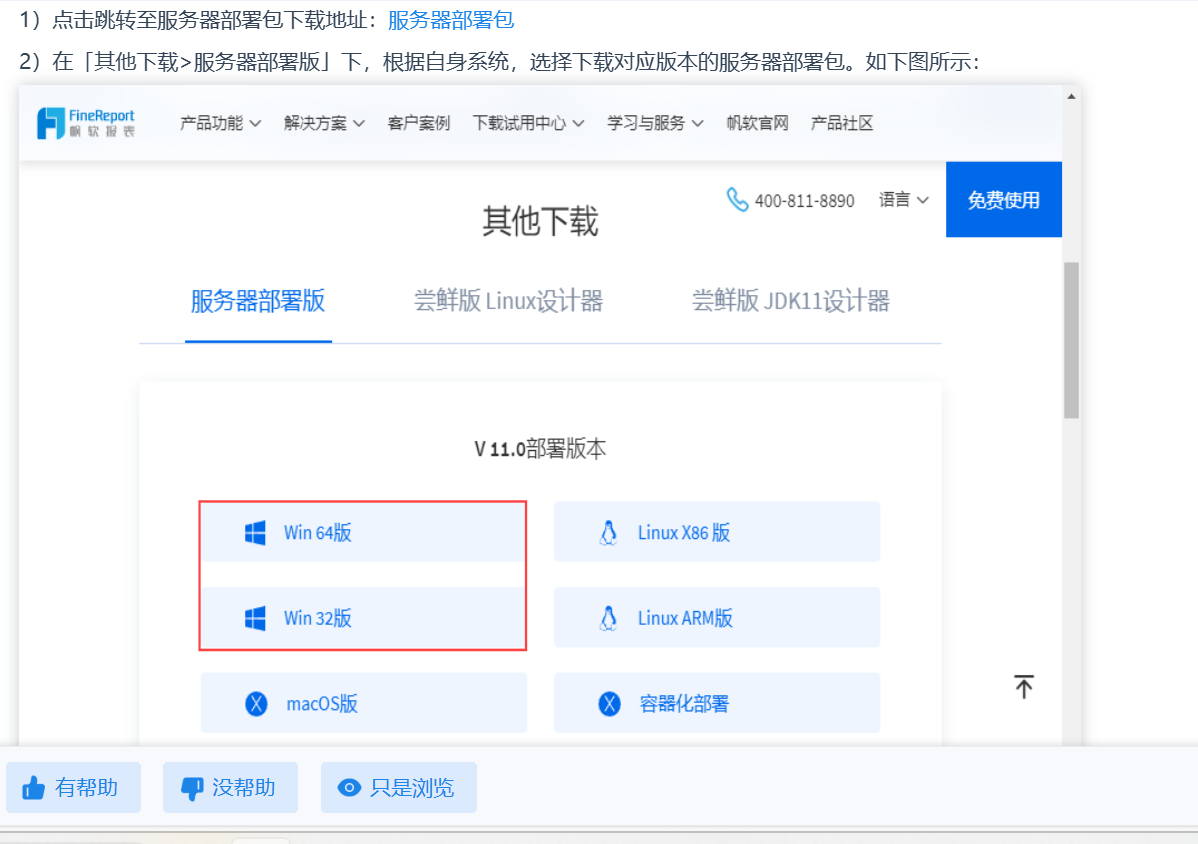This screenshot has height=844, width=1198.
Task: Click the 没帮助 feedback button
Action: pyautogui.click(x=230, y=787)
